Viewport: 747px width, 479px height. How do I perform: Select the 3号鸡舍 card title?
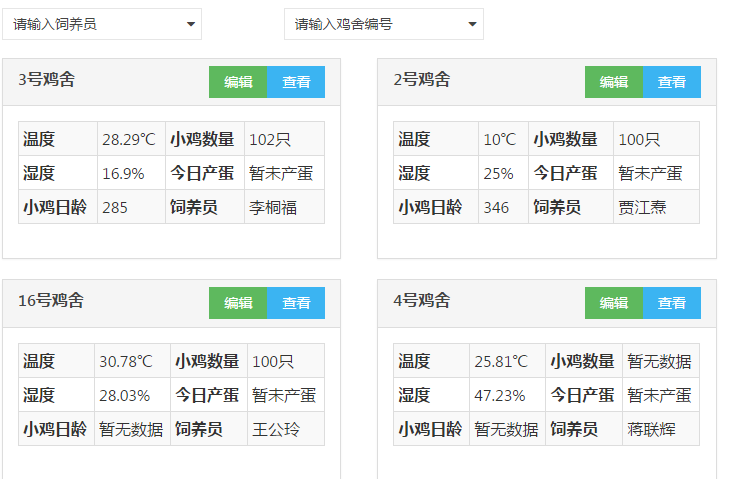tap(47, 80)
